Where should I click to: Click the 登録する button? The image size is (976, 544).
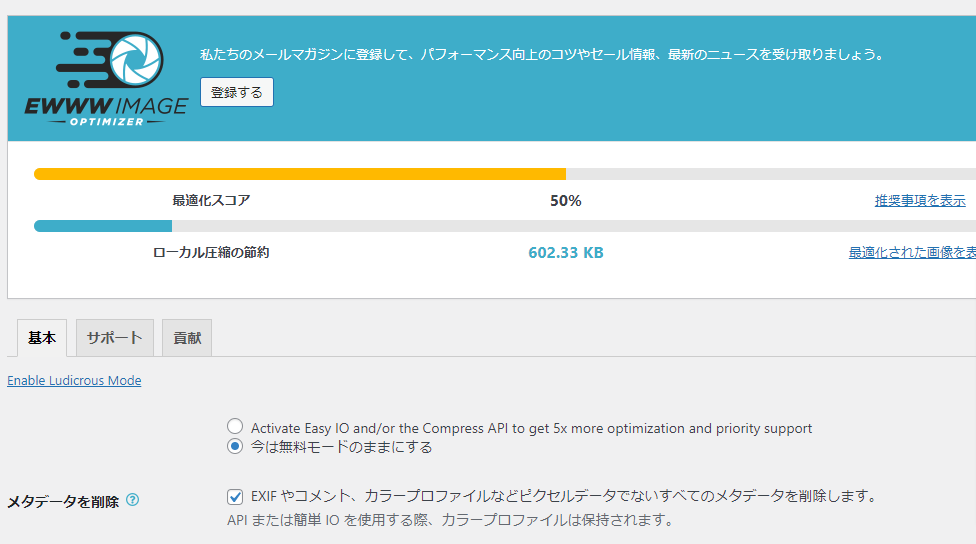tap(237, 92)
